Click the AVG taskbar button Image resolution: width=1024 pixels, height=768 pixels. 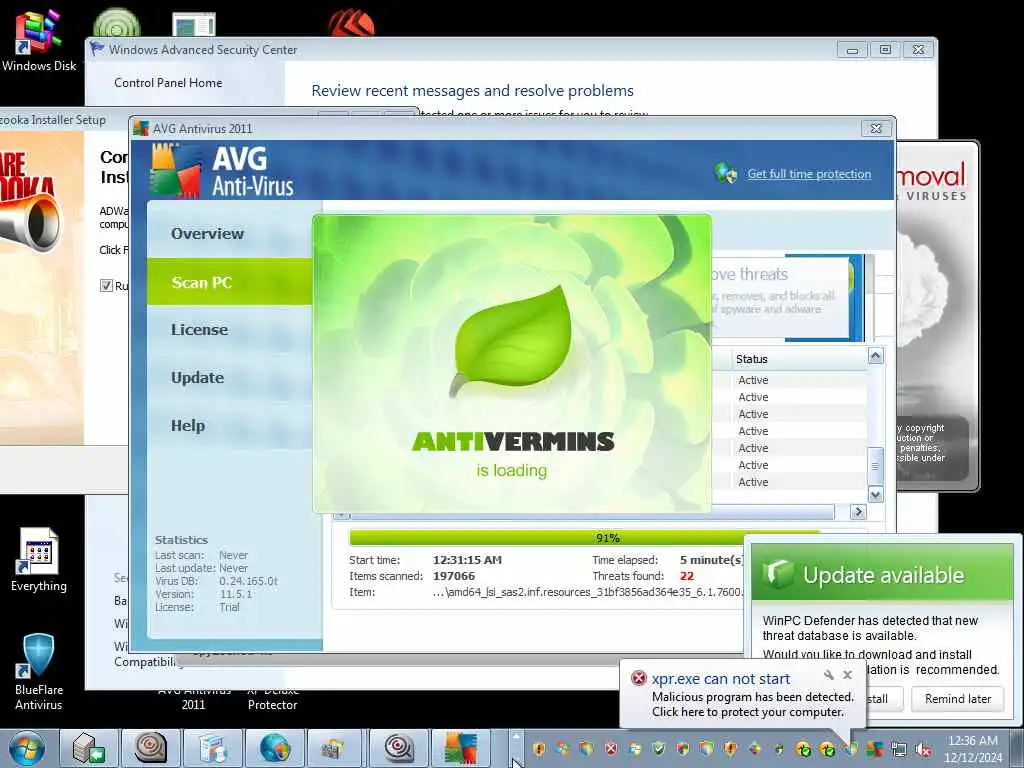[460, 748]
